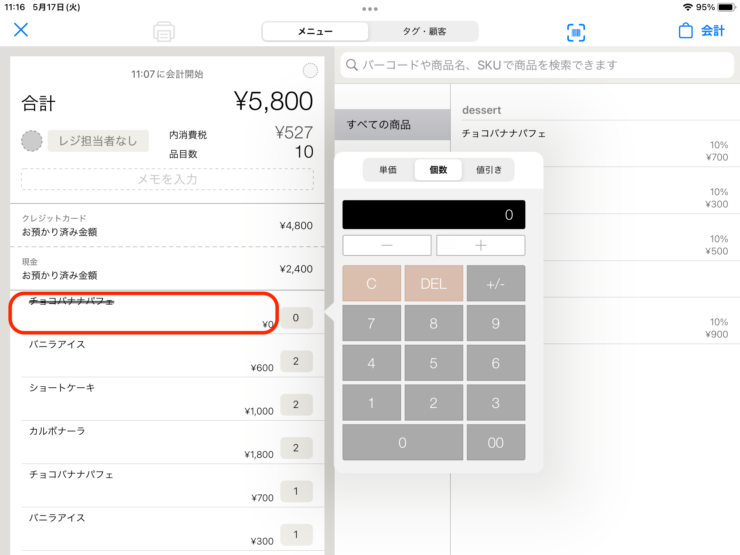Select the 単価 keypad tab

coord(388,170)
